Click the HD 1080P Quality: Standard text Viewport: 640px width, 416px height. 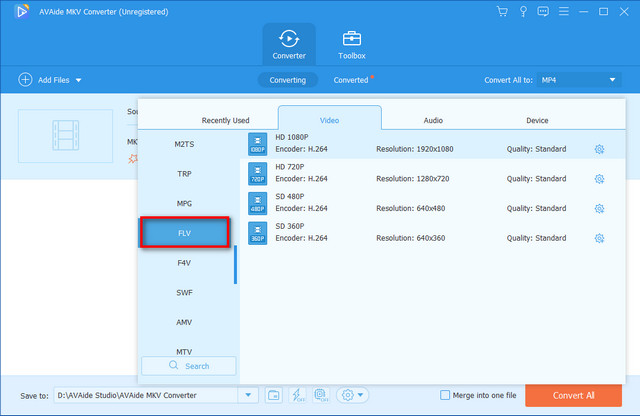click(x=536, y=149)
